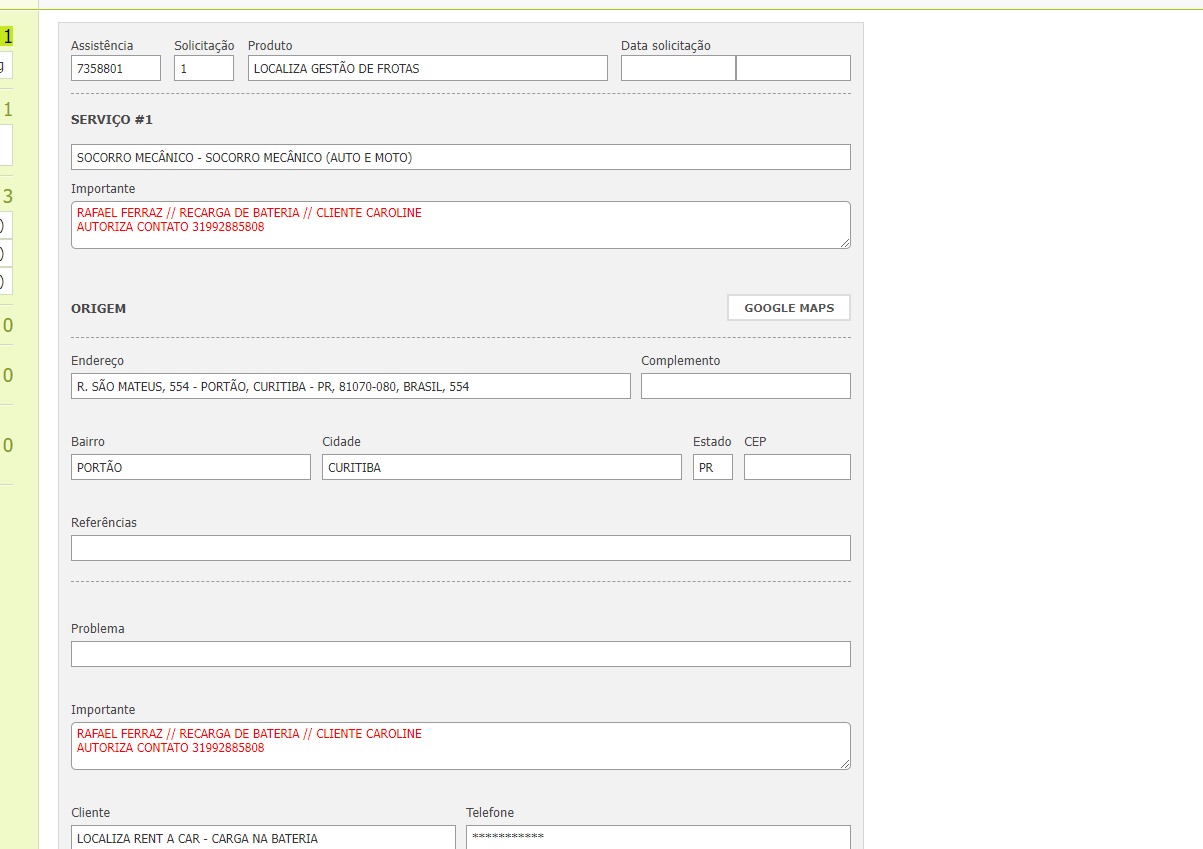Click the SERVIÇO #1 heading
Viewport: 1203px width, 849px height.
click(x=112, y=119)
